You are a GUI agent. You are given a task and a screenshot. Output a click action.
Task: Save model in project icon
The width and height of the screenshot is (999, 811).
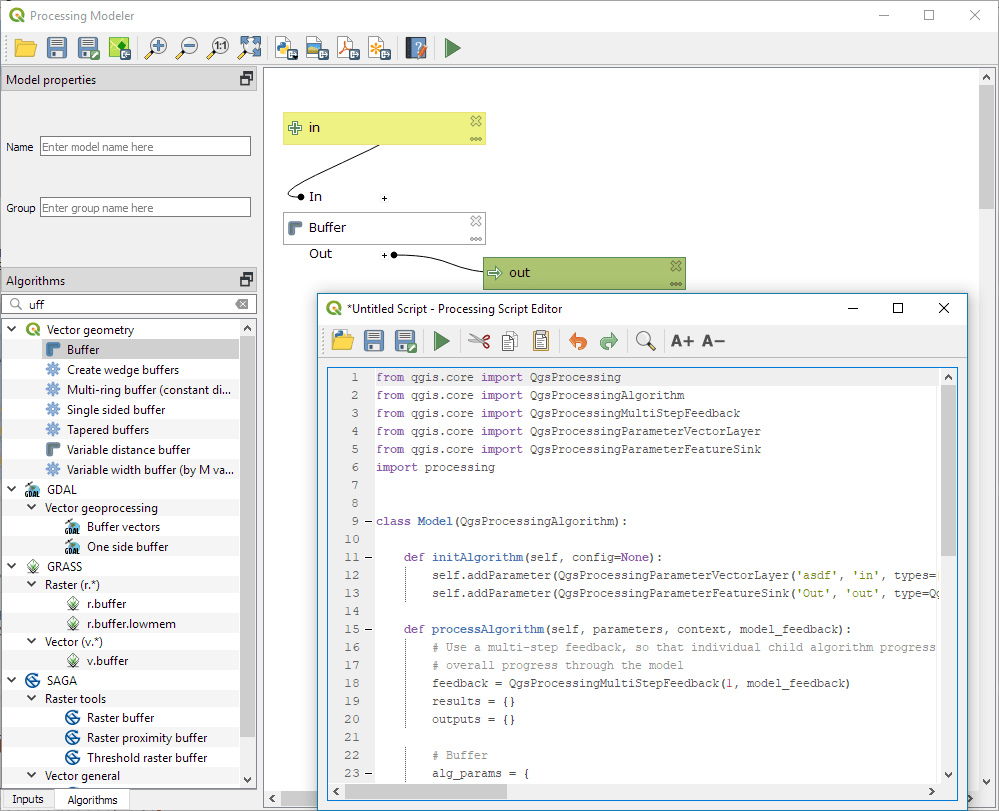pos(119,48)
